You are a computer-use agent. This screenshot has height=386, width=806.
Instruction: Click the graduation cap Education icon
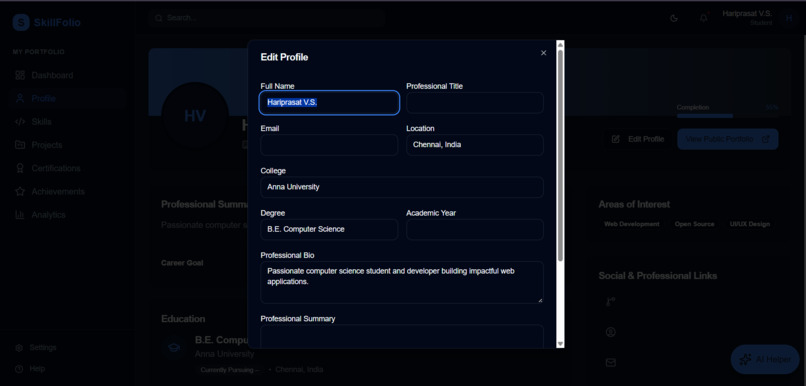pos(174,348)
